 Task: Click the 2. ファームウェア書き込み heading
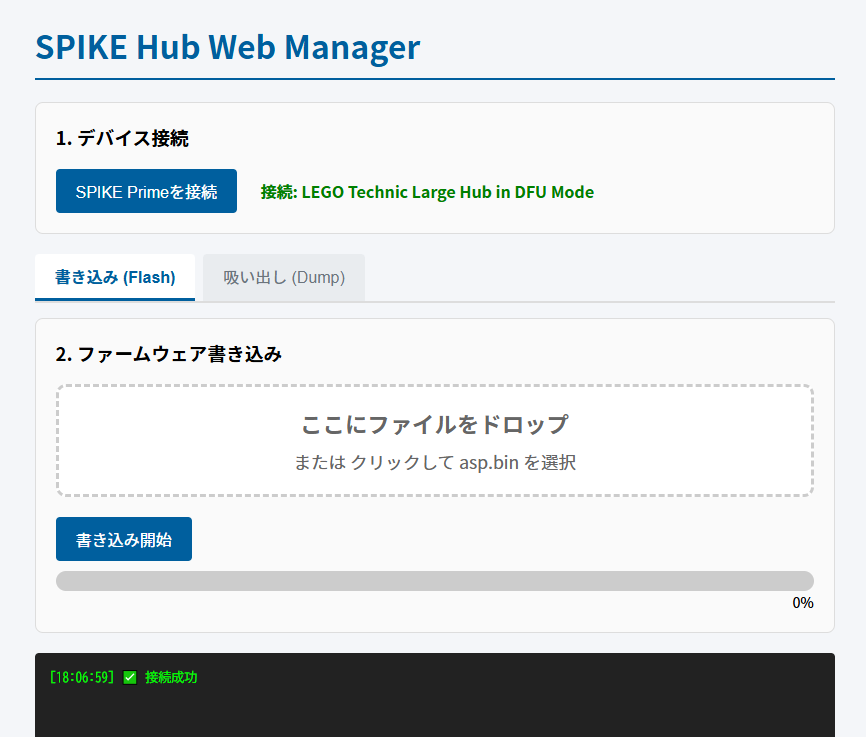pyautogui.click(x=169, y=354)
